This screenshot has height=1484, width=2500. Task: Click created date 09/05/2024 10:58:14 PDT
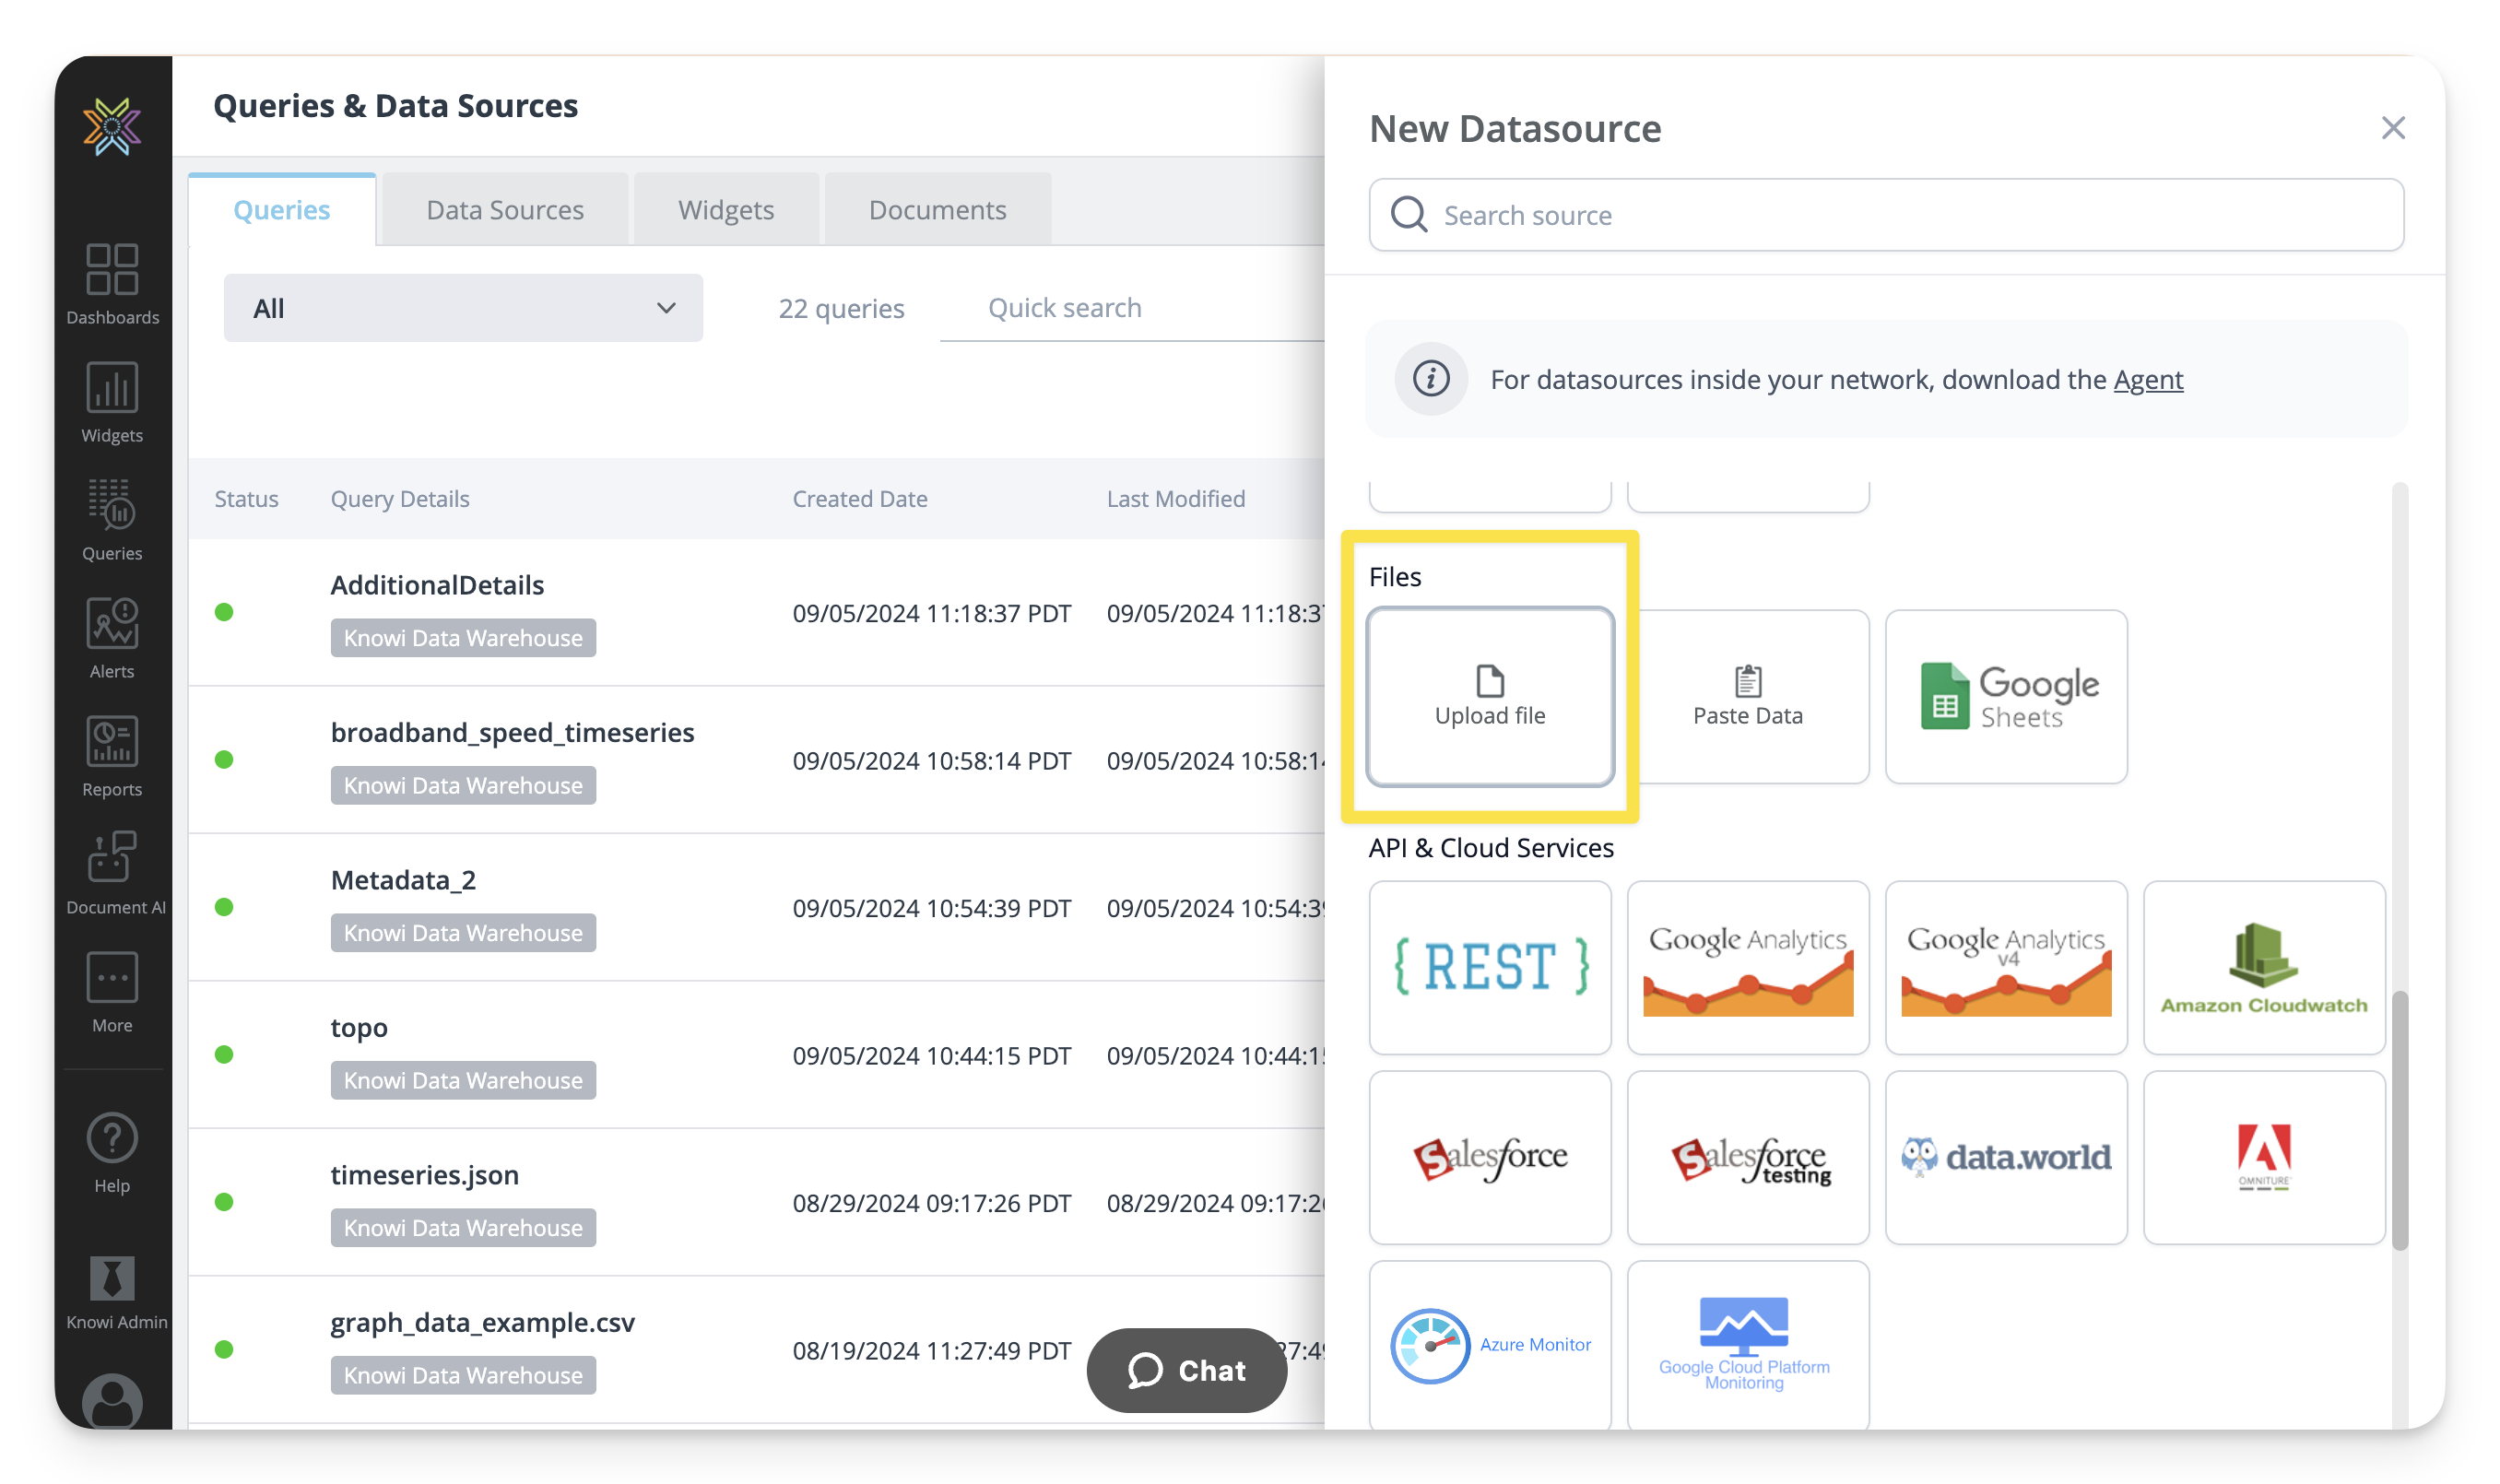(x=931, y=761)
